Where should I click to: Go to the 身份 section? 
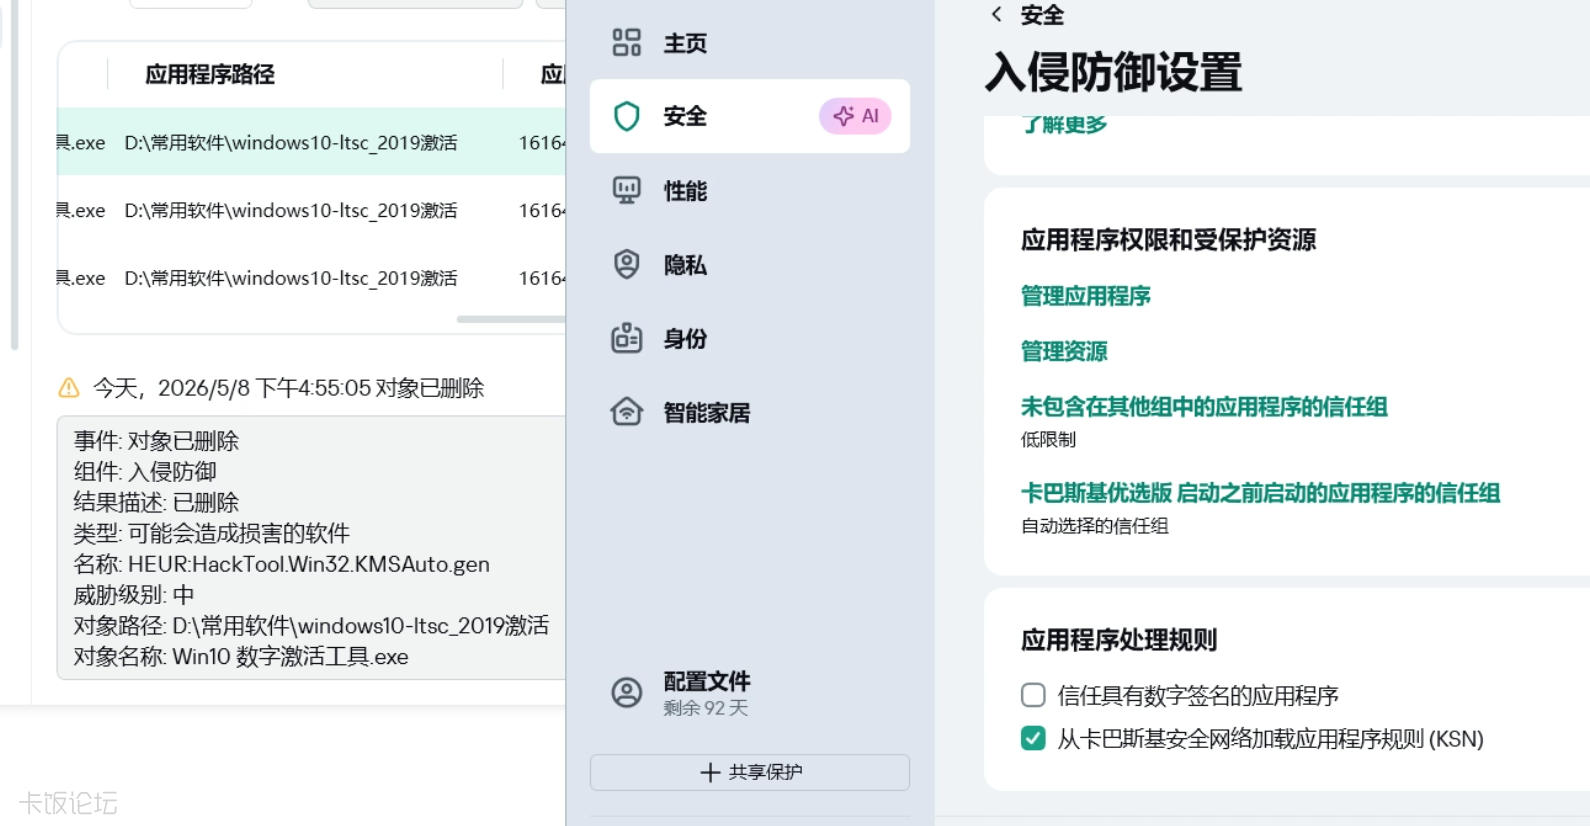(750, 338)
